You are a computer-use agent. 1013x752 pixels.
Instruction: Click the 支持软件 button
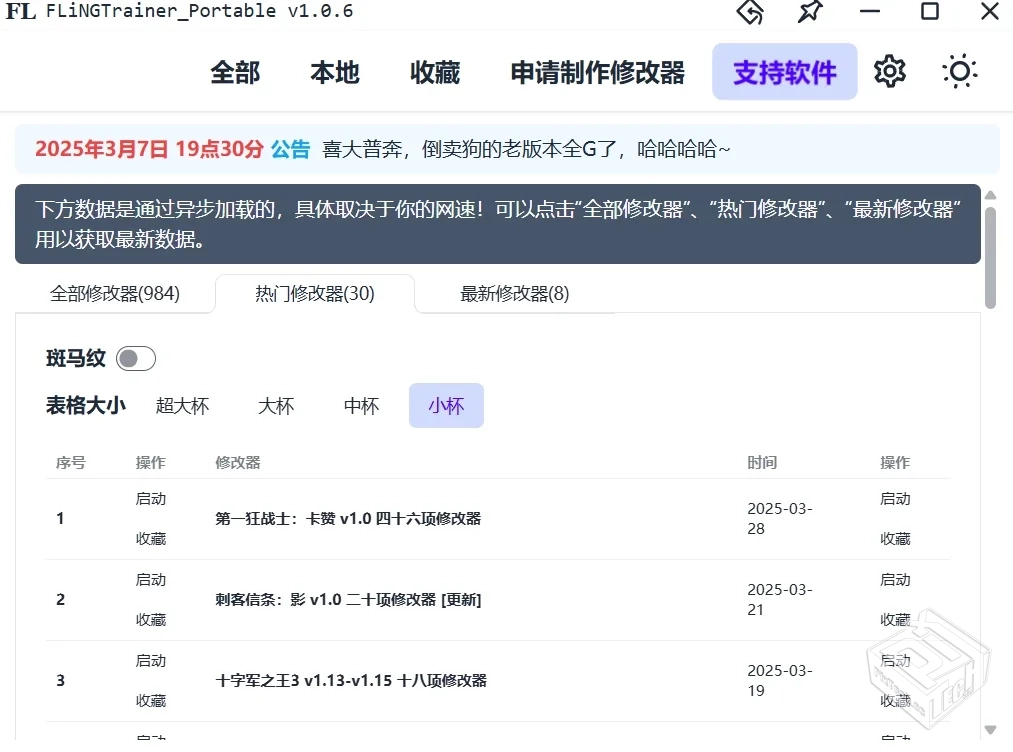784,71
